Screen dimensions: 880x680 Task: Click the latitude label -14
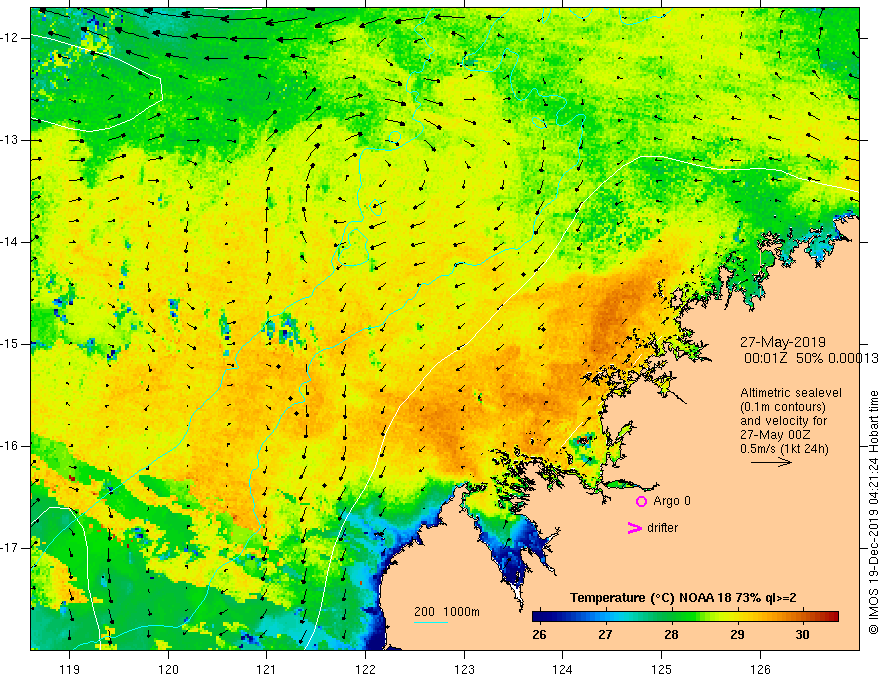[10, 242]
